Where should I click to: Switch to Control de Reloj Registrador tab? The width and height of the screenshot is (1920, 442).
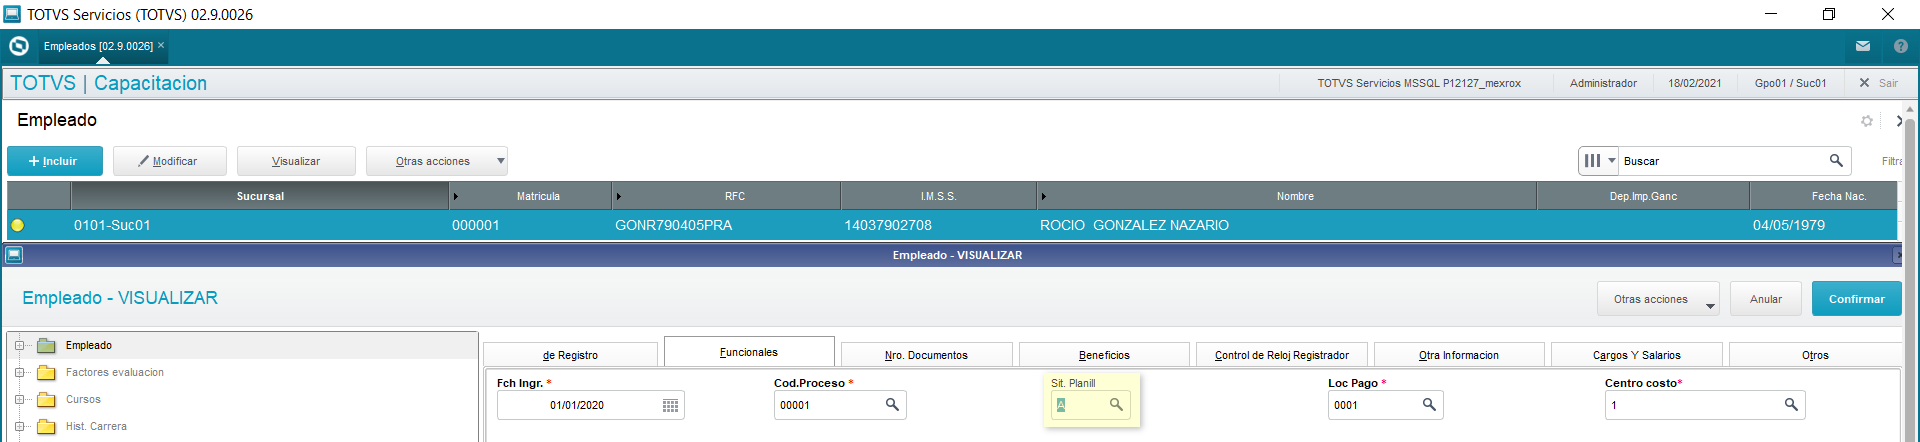(x=1282, y=355)
